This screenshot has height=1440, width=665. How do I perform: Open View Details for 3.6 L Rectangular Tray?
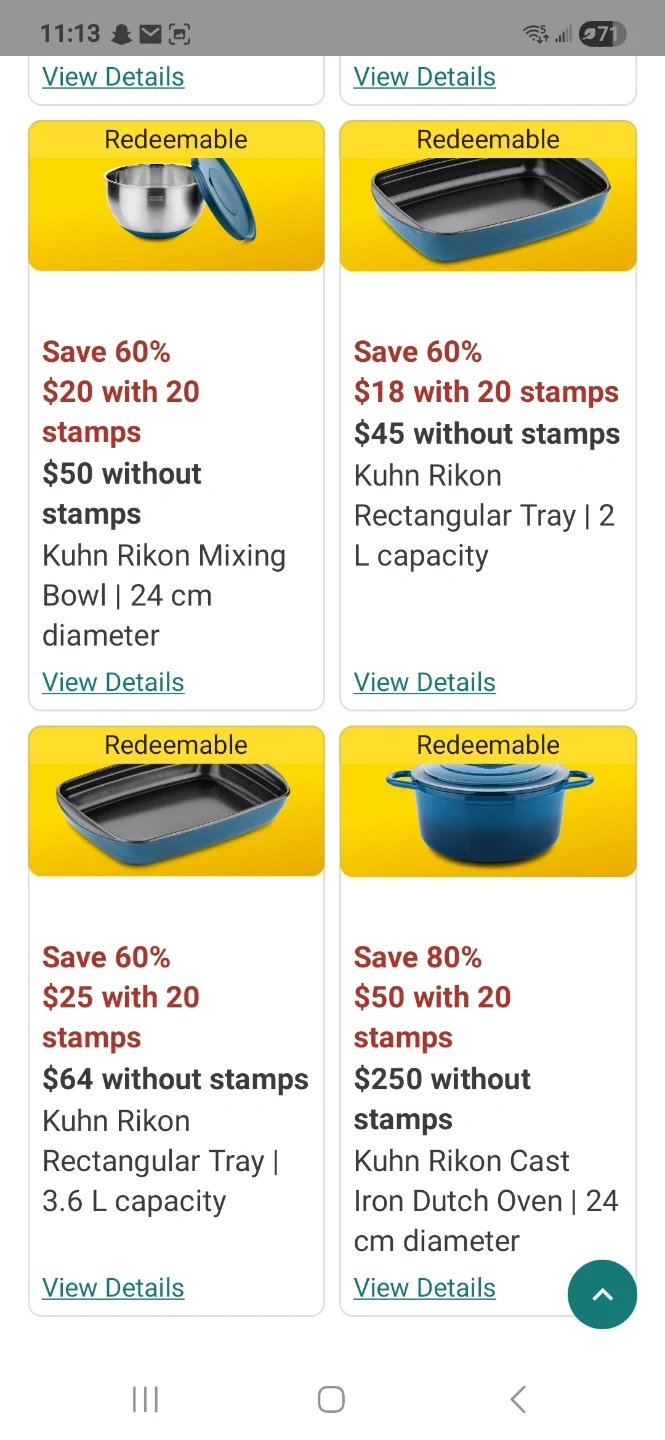coord(113,1288)
